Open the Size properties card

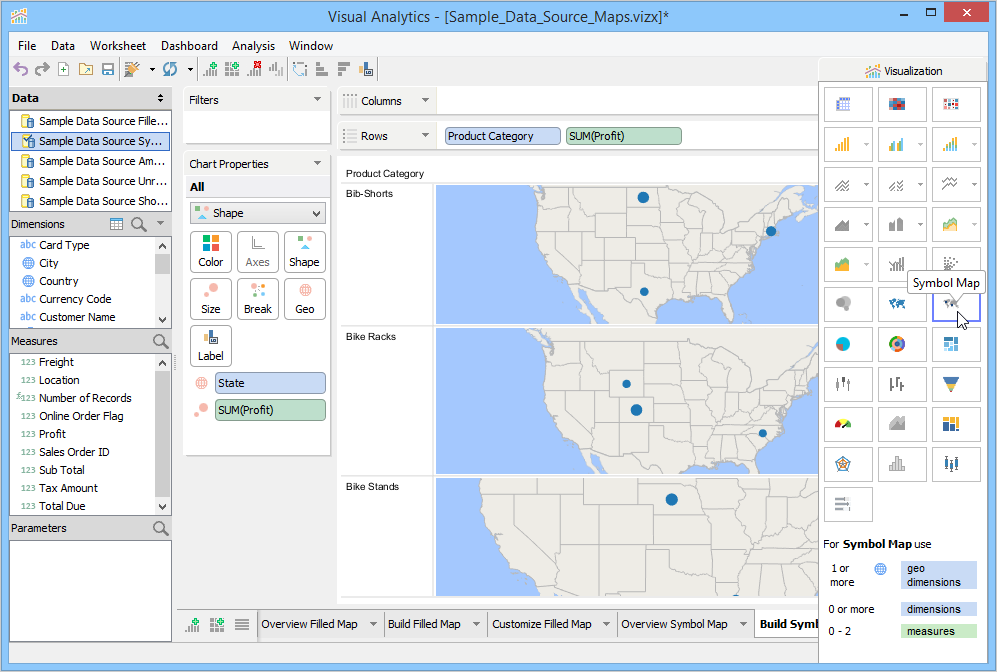pyautogui.click(x=211, y=298)
